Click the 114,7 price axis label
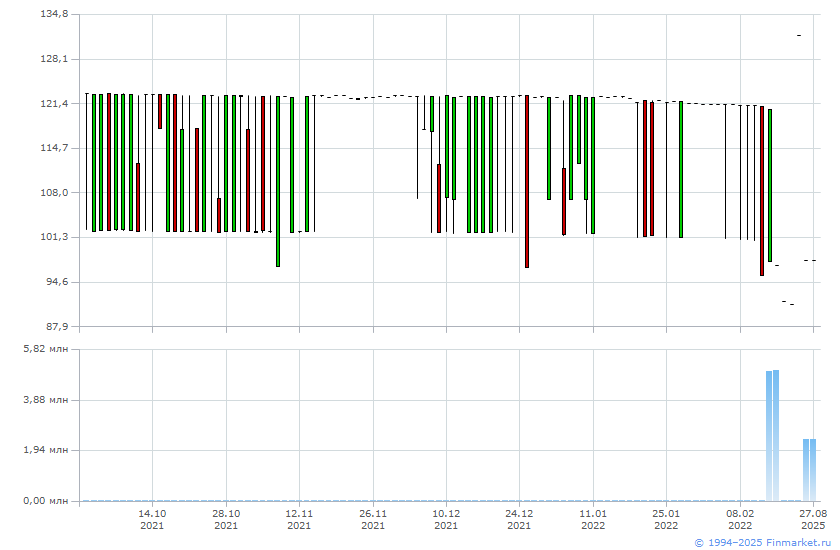The width and height of the screenshot is (840, 550). click(55, 147)
